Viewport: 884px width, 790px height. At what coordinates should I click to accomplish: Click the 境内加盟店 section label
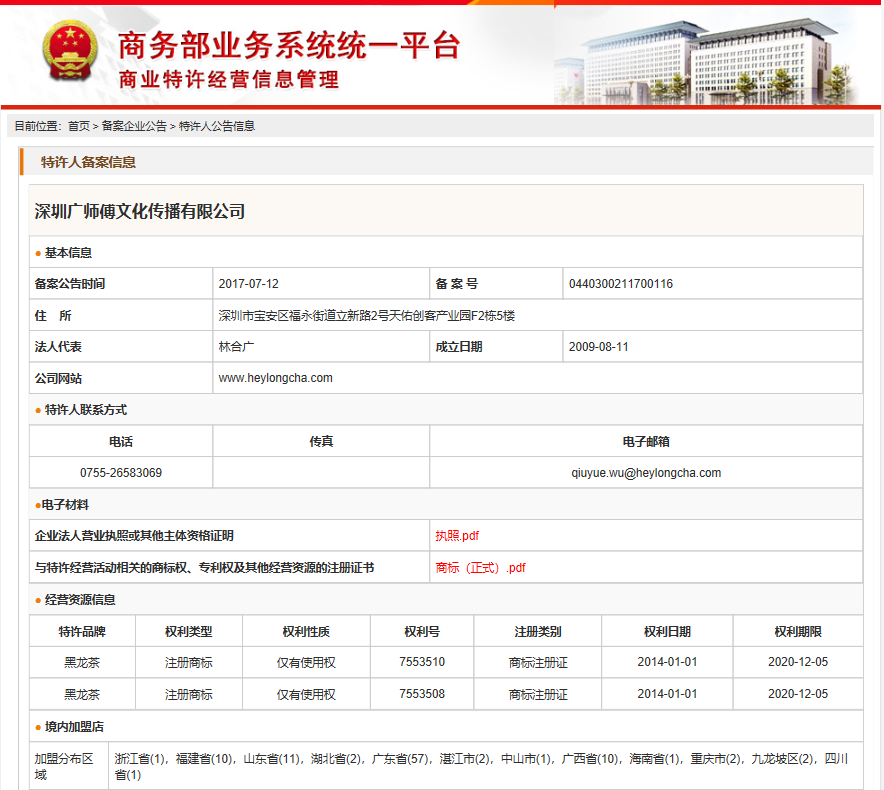coord(74,727)
